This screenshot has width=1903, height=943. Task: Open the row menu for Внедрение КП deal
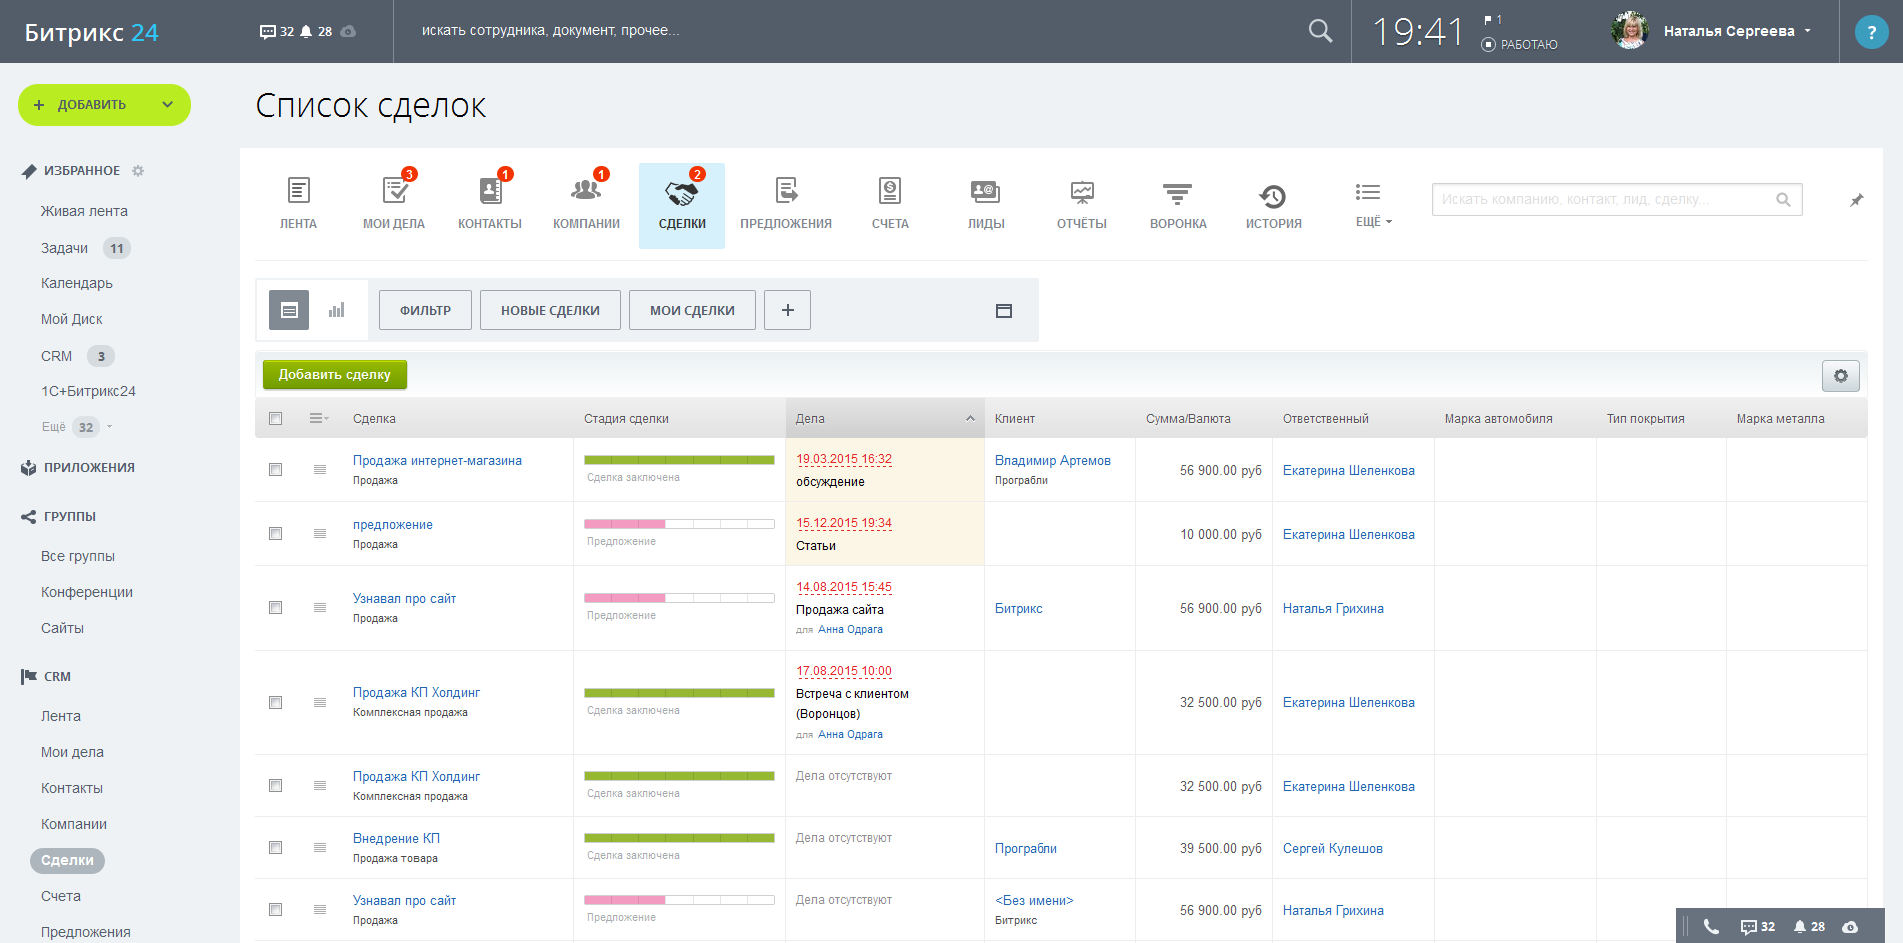tap(320, 848)
